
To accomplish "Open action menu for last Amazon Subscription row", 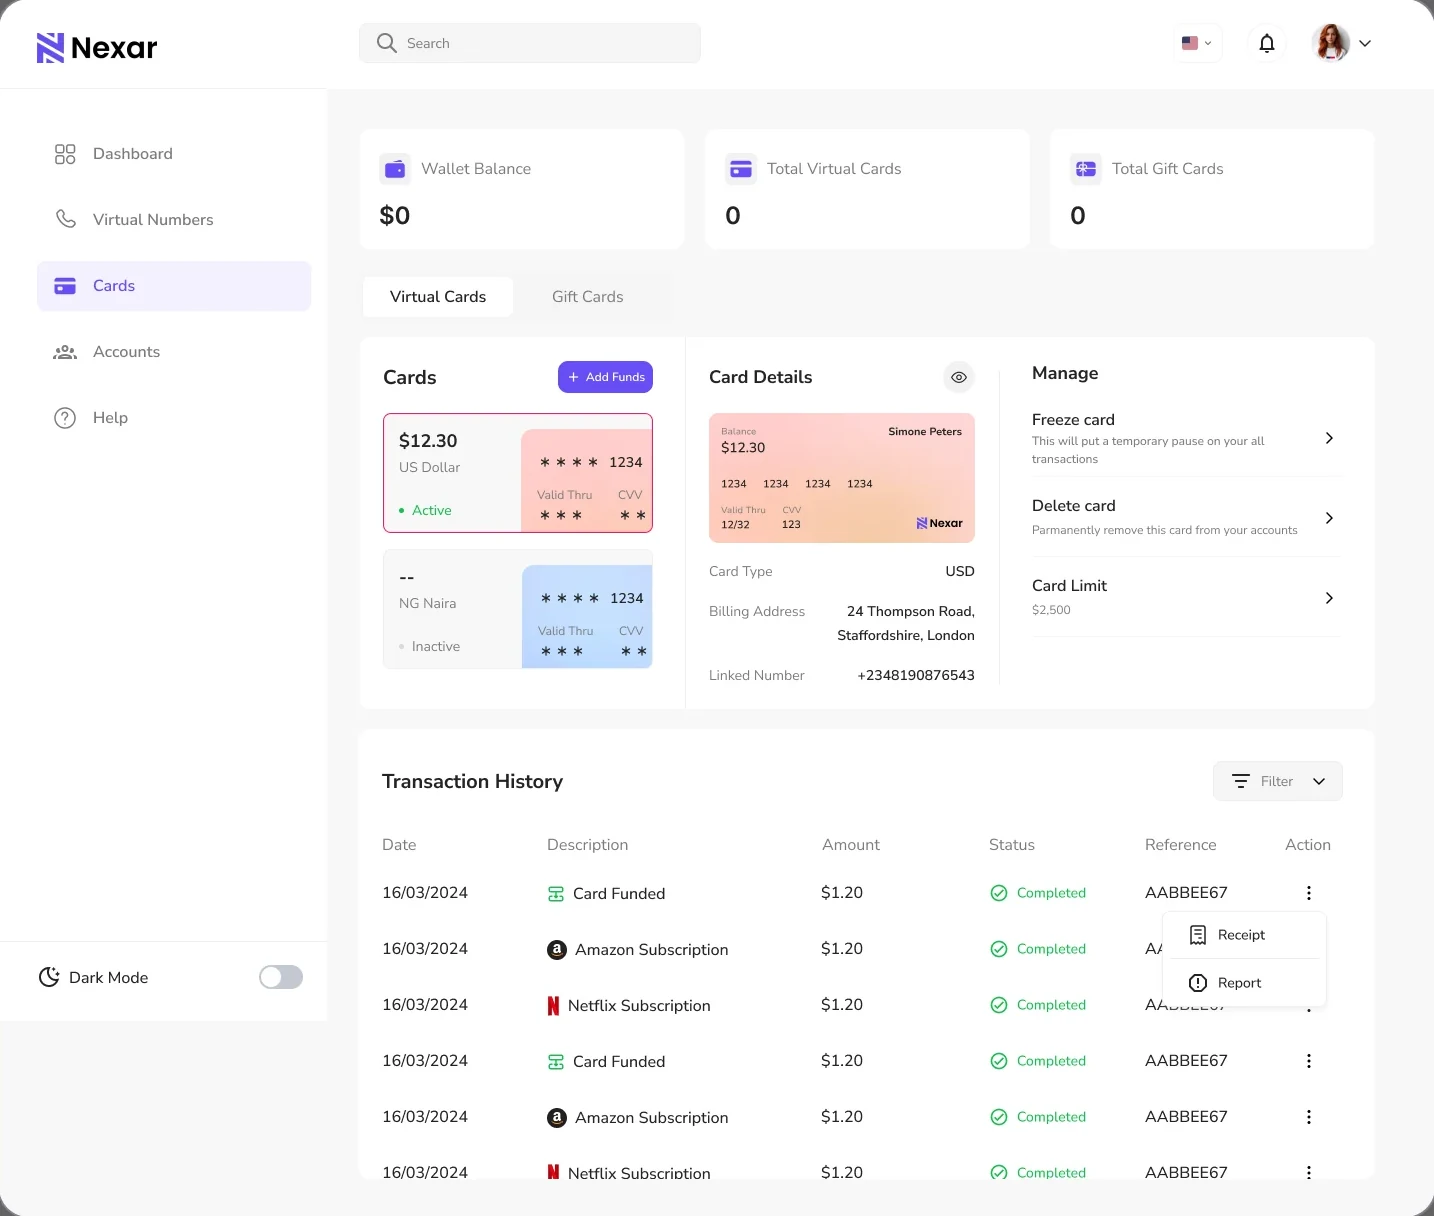I will [1309, 1117].
